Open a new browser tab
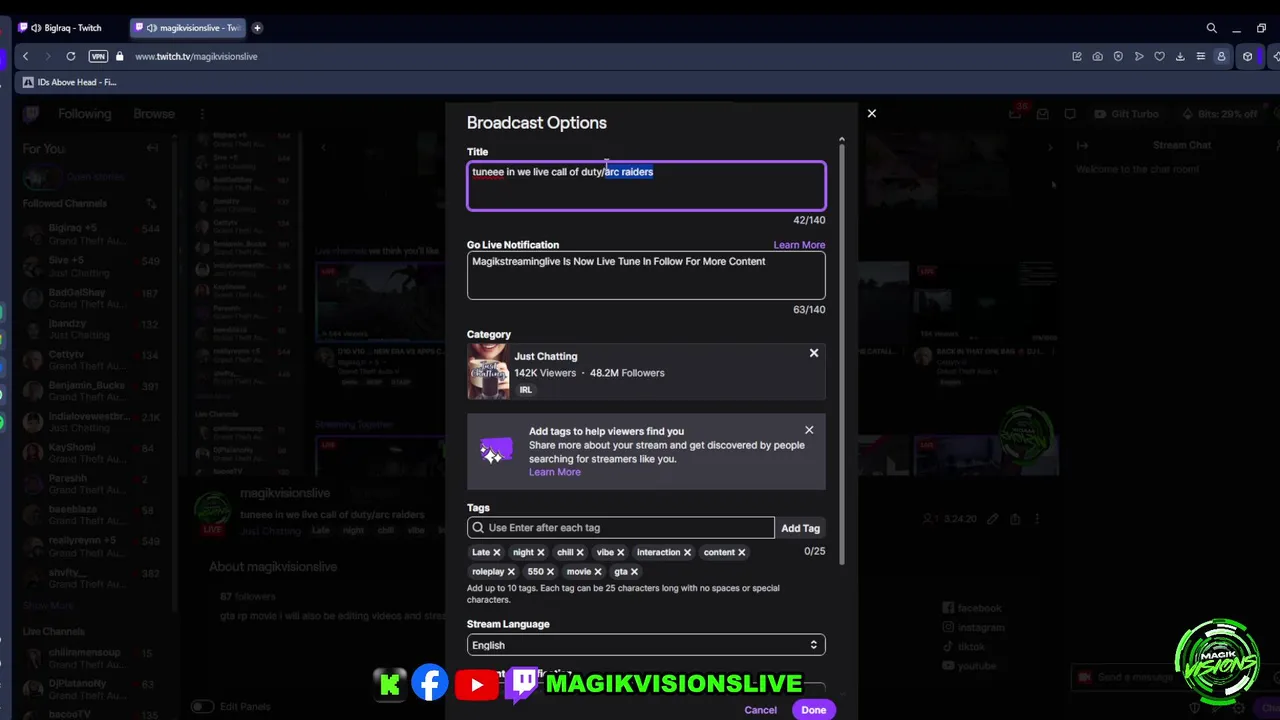The width and height of the screenshot is (1280, 720). [x=257, y=28]
